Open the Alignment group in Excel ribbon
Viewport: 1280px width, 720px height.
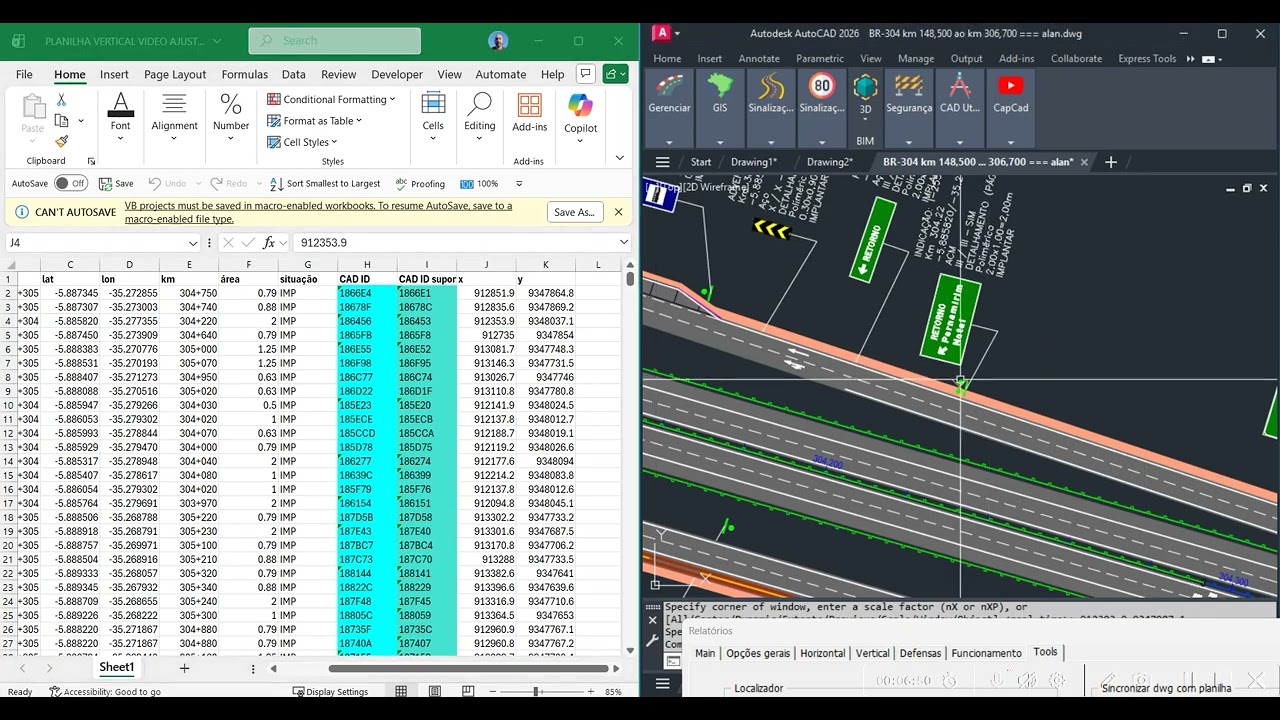coord(175,117)
